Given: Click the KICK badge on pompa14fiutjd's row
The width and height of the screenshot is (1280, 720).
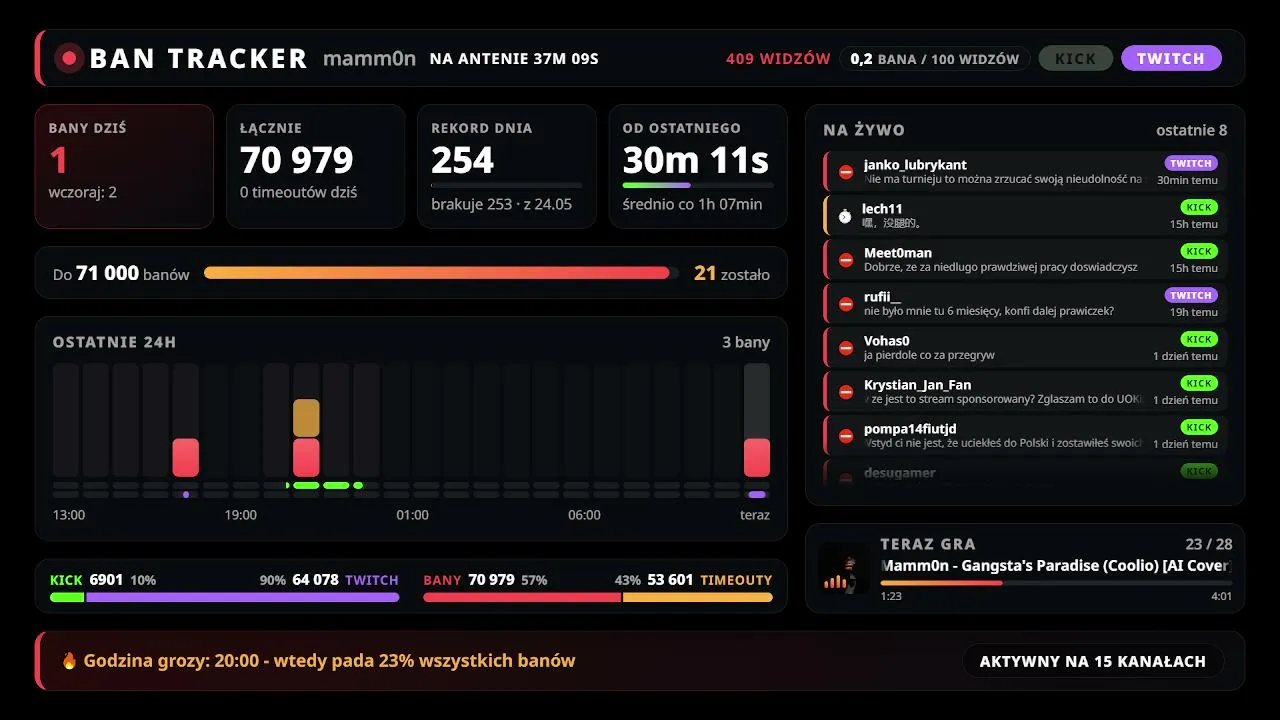Looking at the screenshot, I should [1199, 427].
